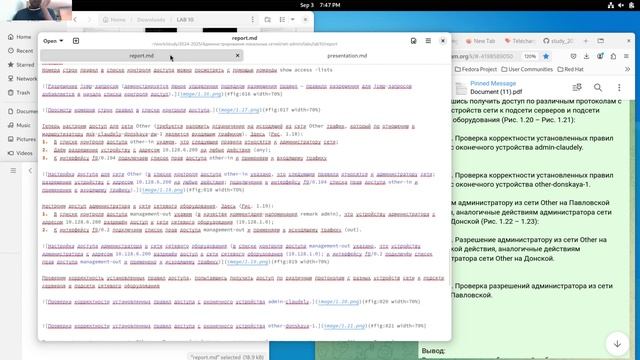The height and width of the screenshot is (360, 640).
Task: Click the document options icon left of the editor hamburger
Action: click(413, 41)
